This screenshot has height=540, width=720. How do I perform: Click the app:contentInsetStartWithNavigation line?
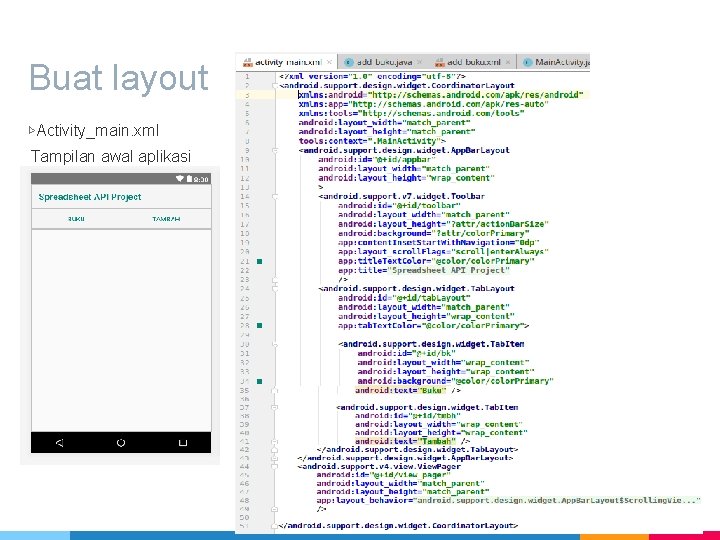(x=439, y=242)
